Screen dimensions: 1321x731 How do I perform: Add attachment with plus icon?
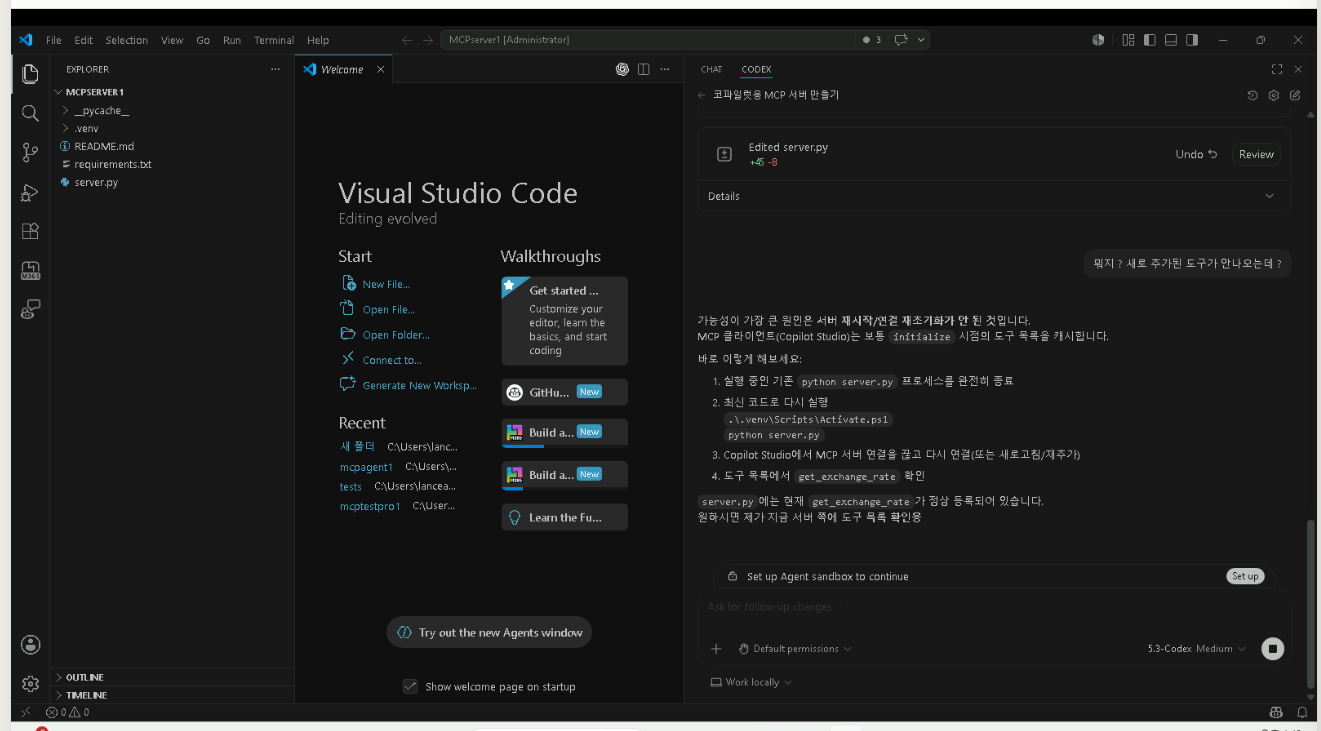716,649
